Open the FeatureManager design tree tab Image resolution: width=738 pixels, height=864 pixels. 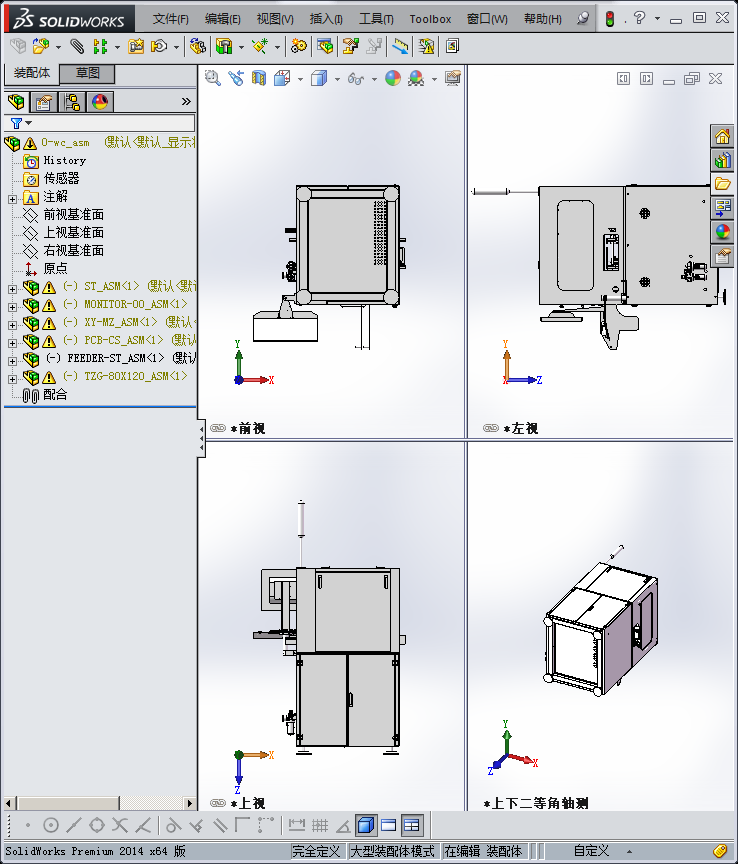coord(17,102)
